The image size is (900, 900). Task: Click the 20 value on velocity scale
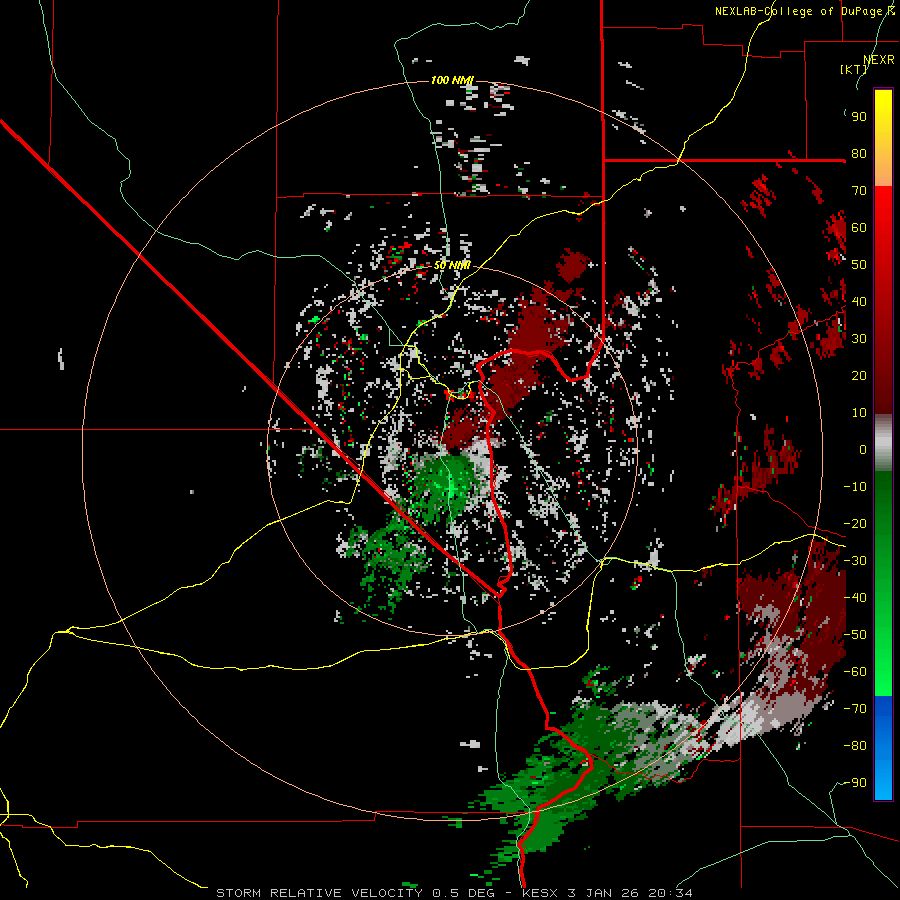pos(859,376)
